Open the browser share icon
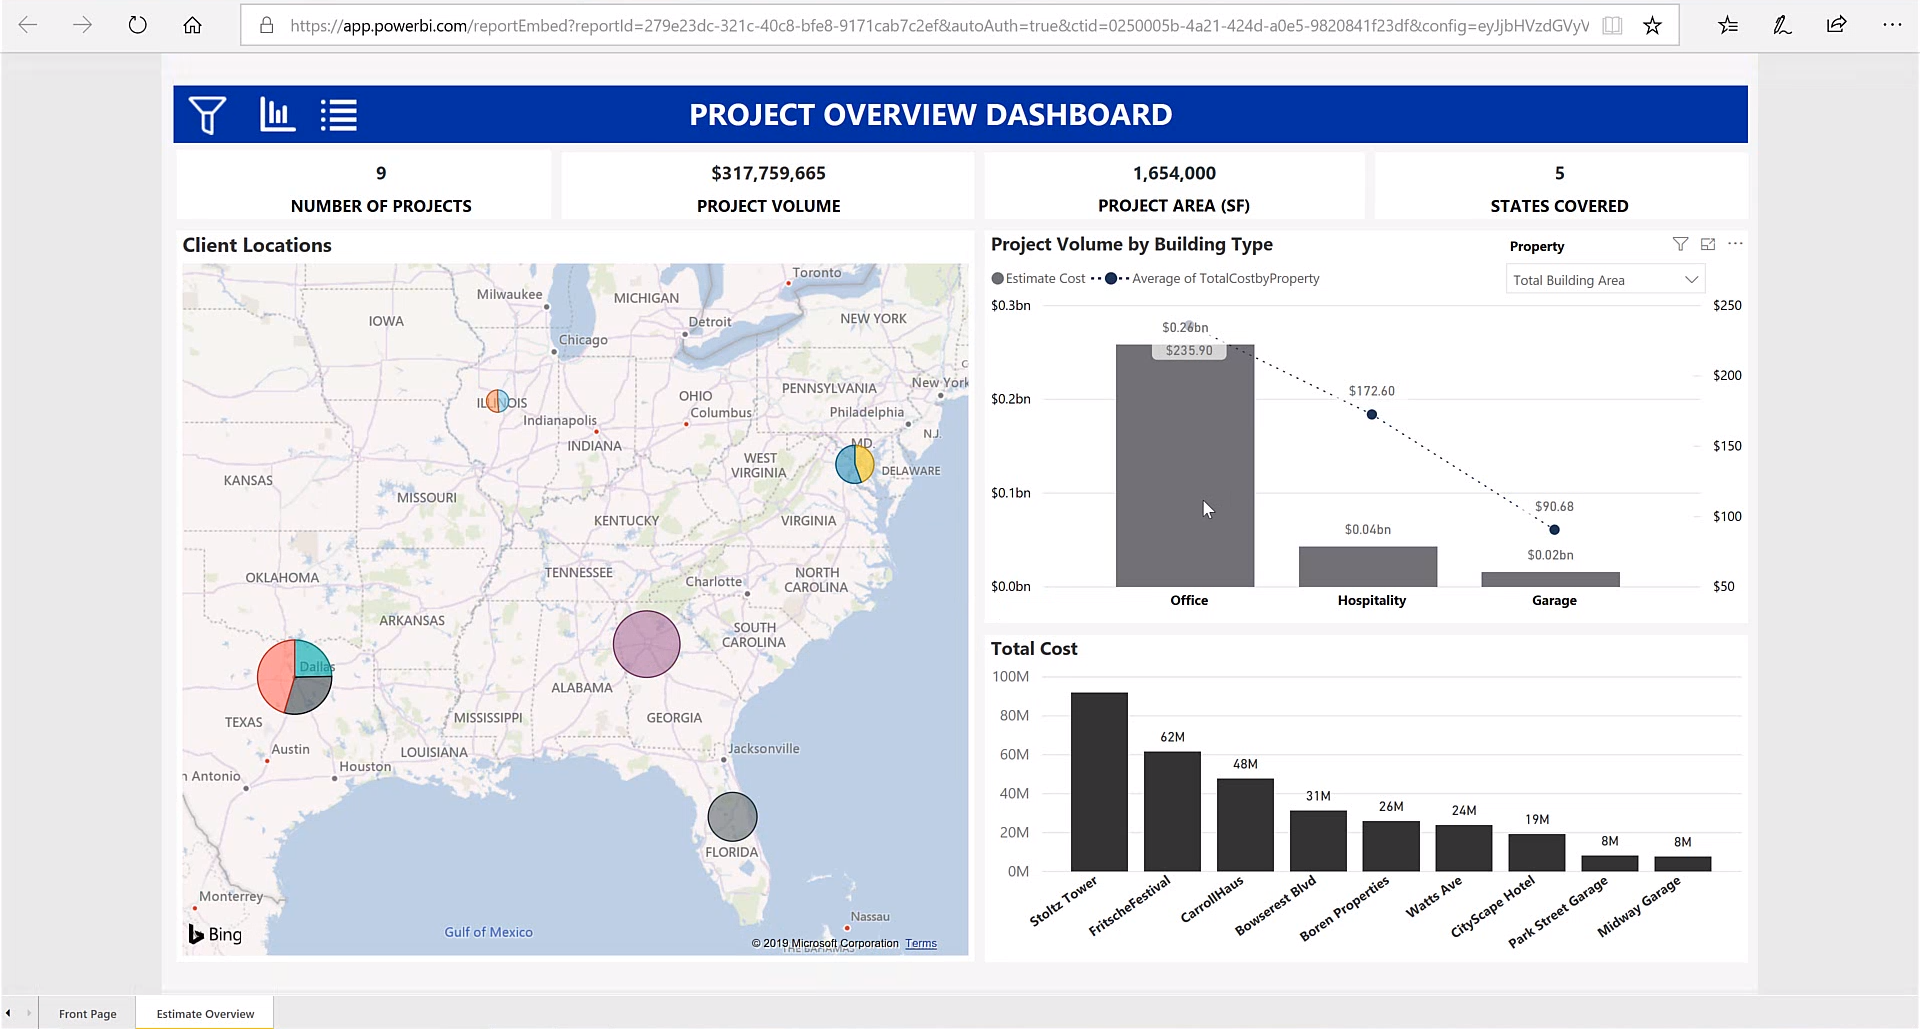The height and width of the screenshot is (1029, 1920). pyautogui.click(x=1836, y=25)
